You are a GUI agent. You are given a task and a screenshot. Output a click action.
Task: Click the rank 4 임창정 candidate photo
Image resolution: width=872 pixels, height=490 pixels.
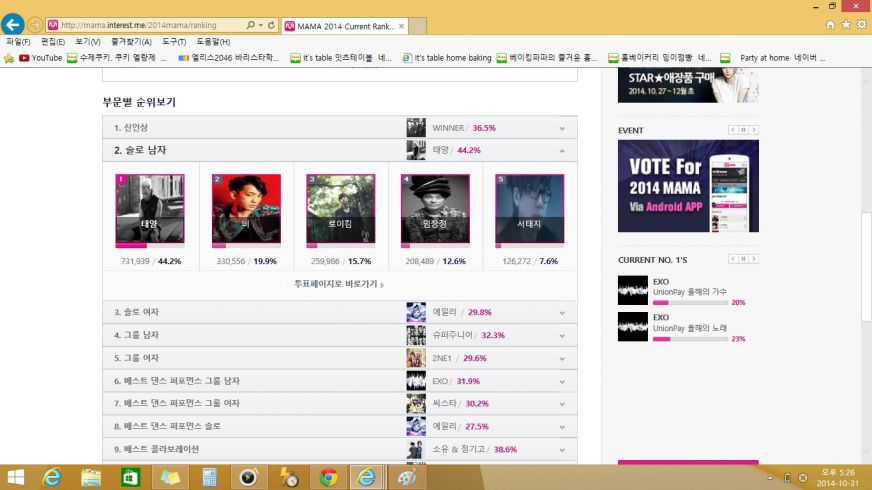[x=435, y=209]
